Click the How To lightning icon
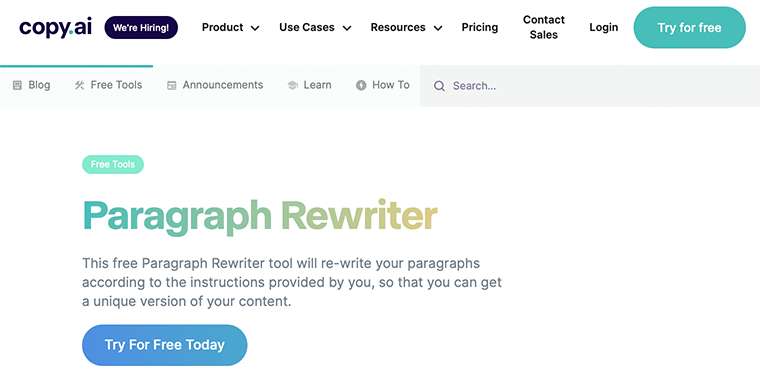760x383 pixels. click(361, 85)
